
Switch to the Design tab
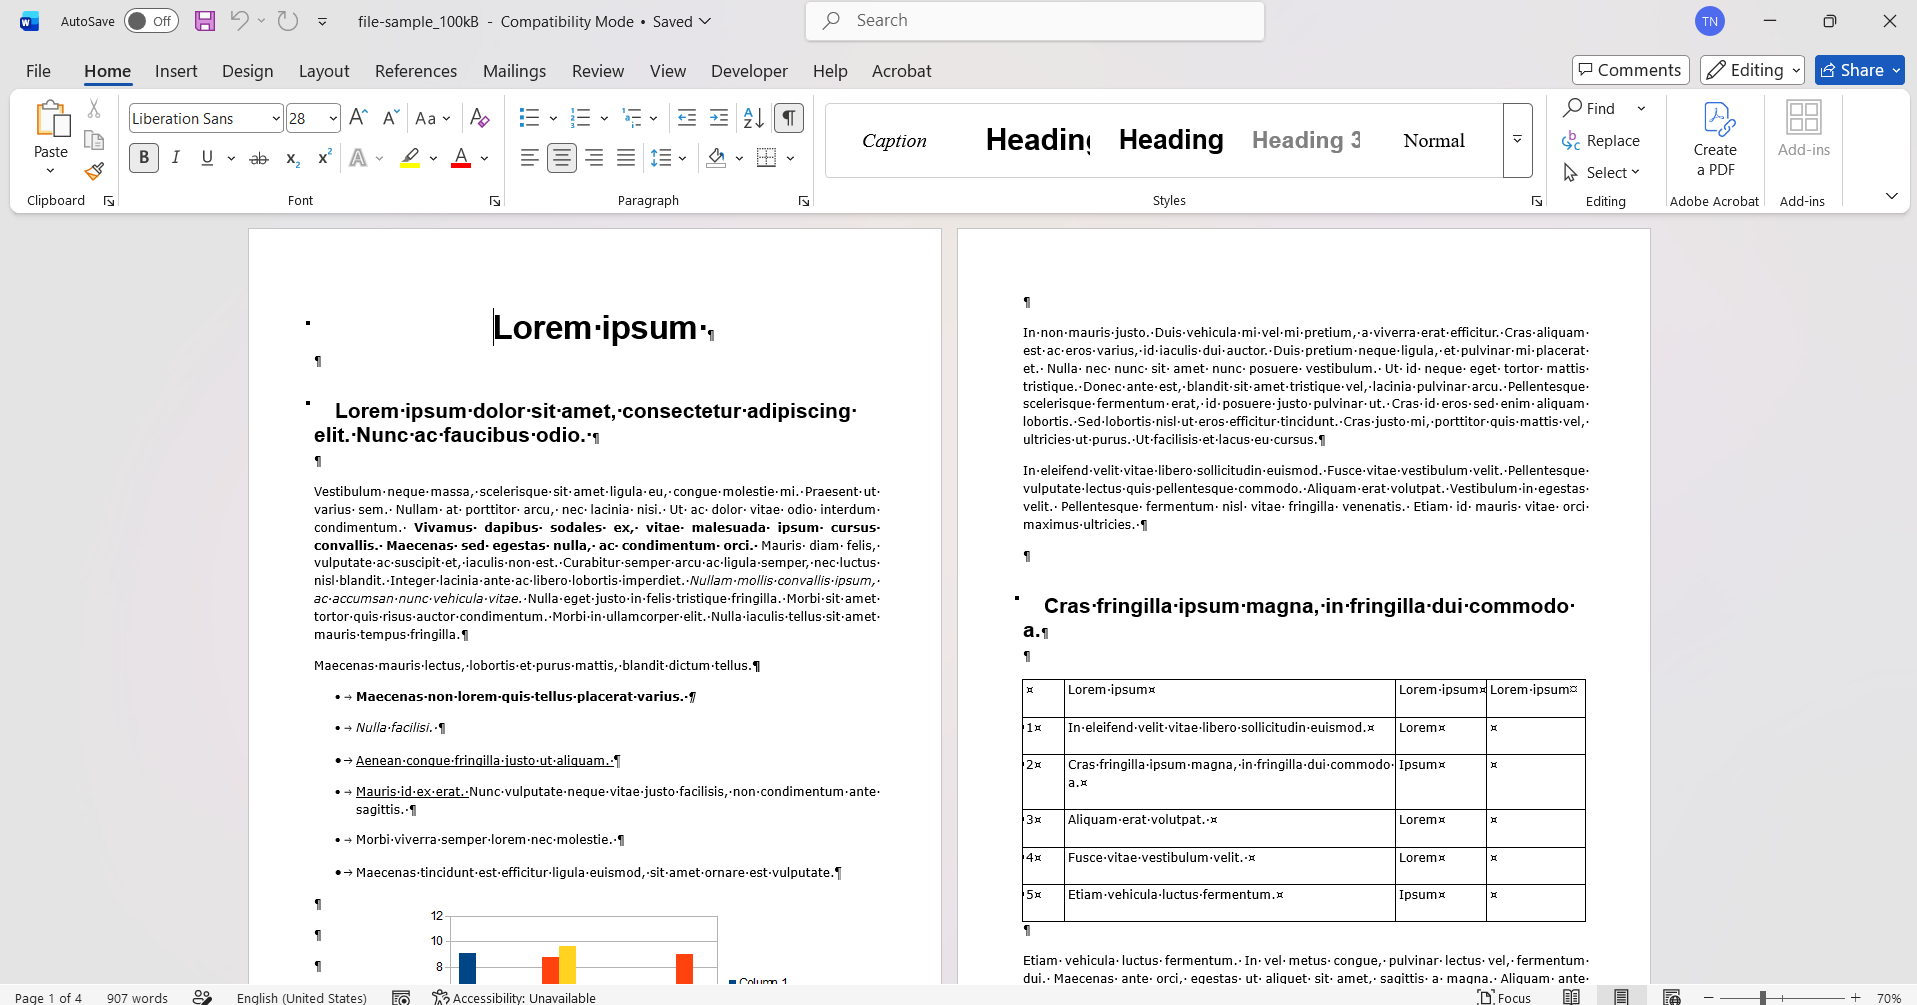[x=247, y=71]
